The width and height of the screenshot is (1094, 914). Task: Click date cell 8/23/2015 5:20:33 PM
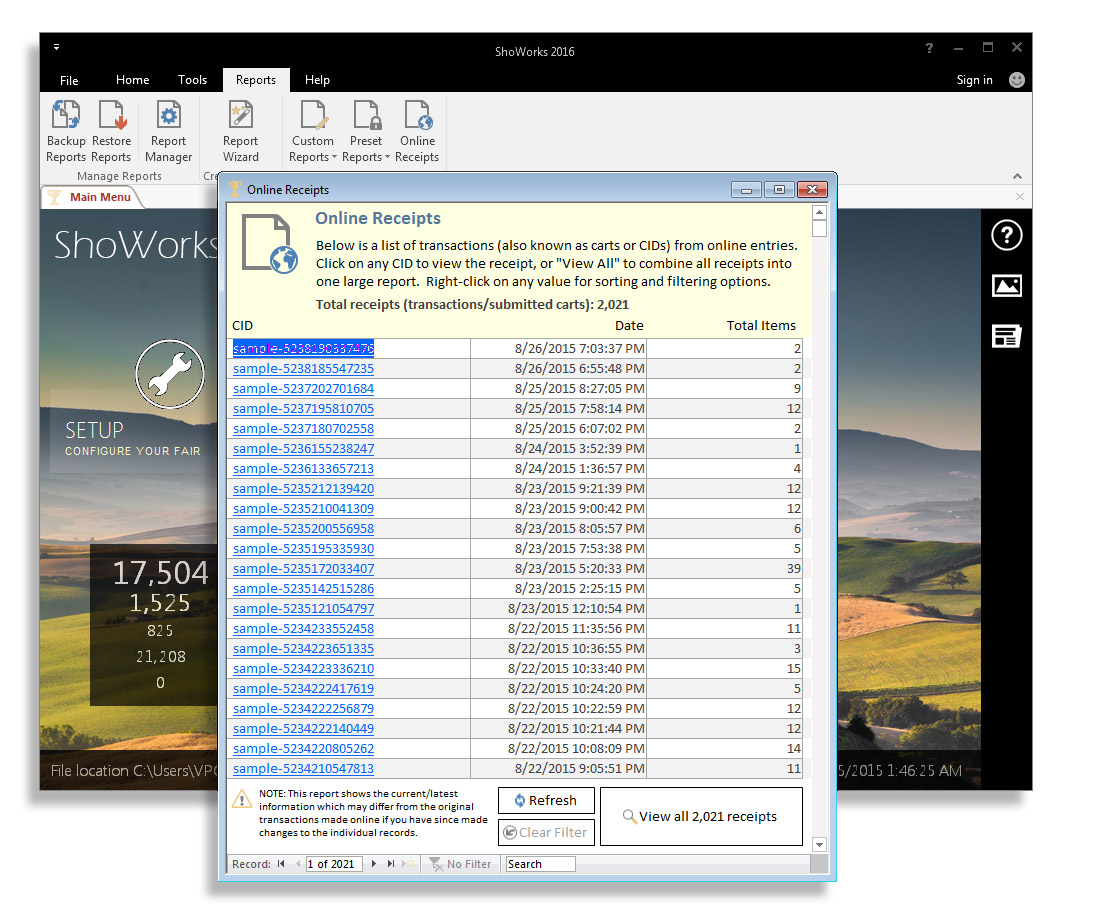pyautogui.click(x=558, y=569)
